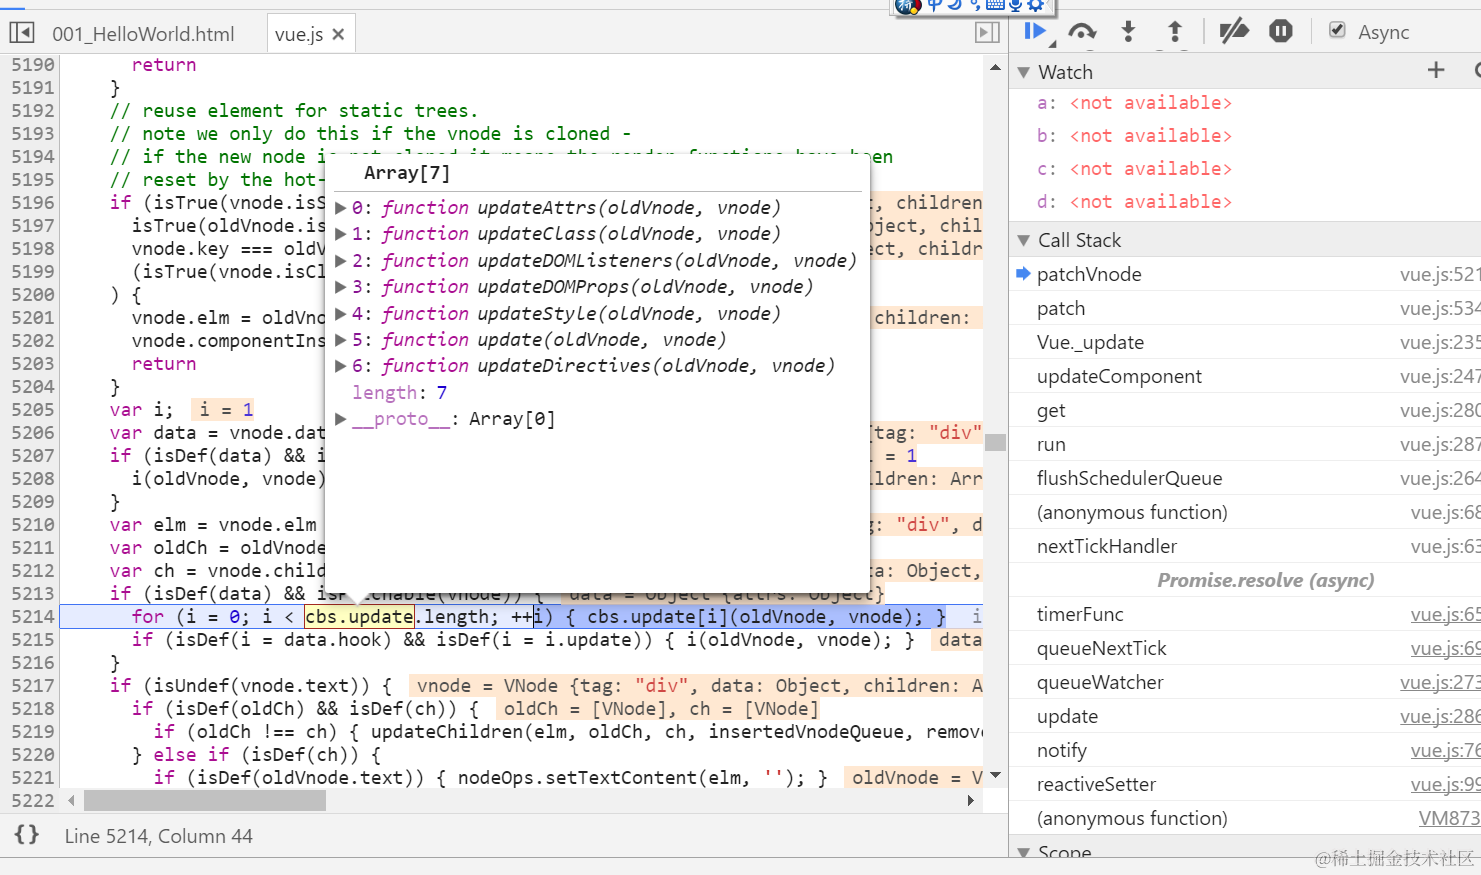Select the updateComponent call stack frame
The height and width of the screenshot is (875, 1481).
[x=1245, y=376]
